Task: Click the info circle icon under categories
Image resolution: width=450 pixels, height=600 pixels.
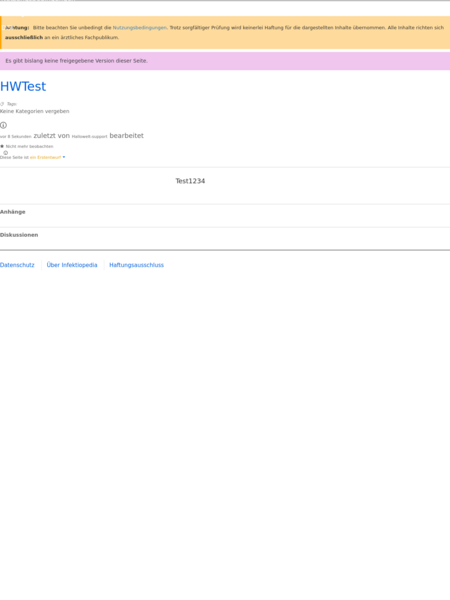Action: [x=3, y=125]
